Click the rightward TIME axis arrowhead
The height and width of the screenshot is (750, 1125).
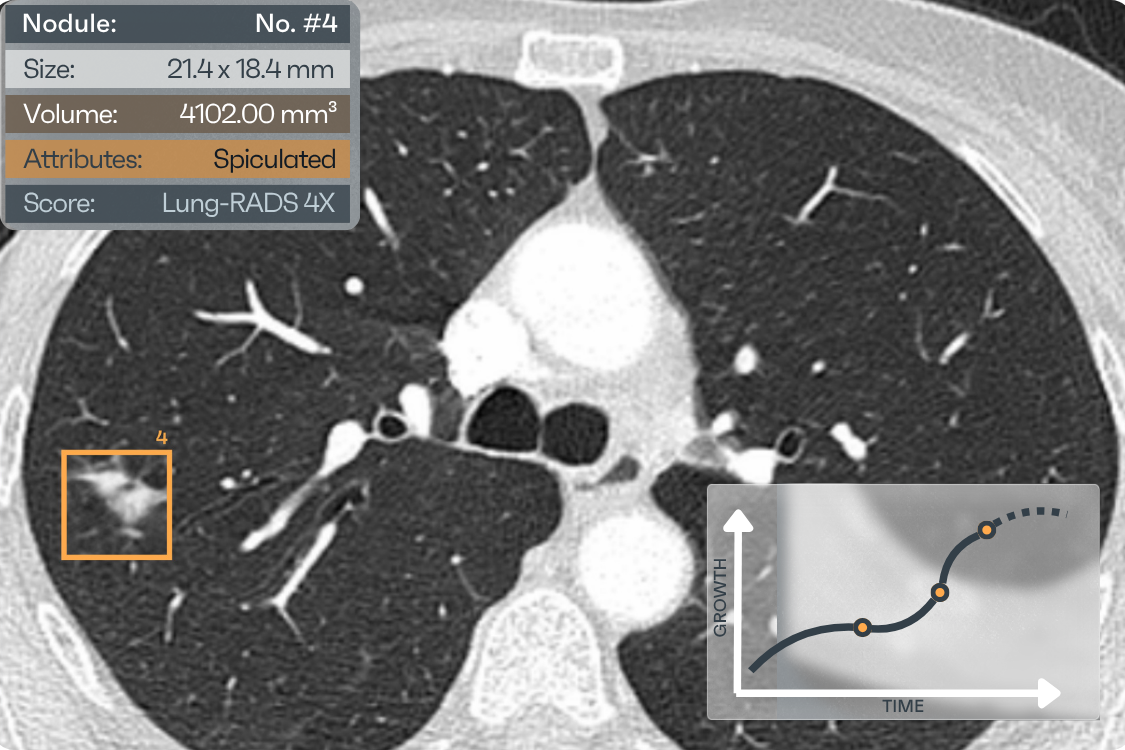[1049, 693]
